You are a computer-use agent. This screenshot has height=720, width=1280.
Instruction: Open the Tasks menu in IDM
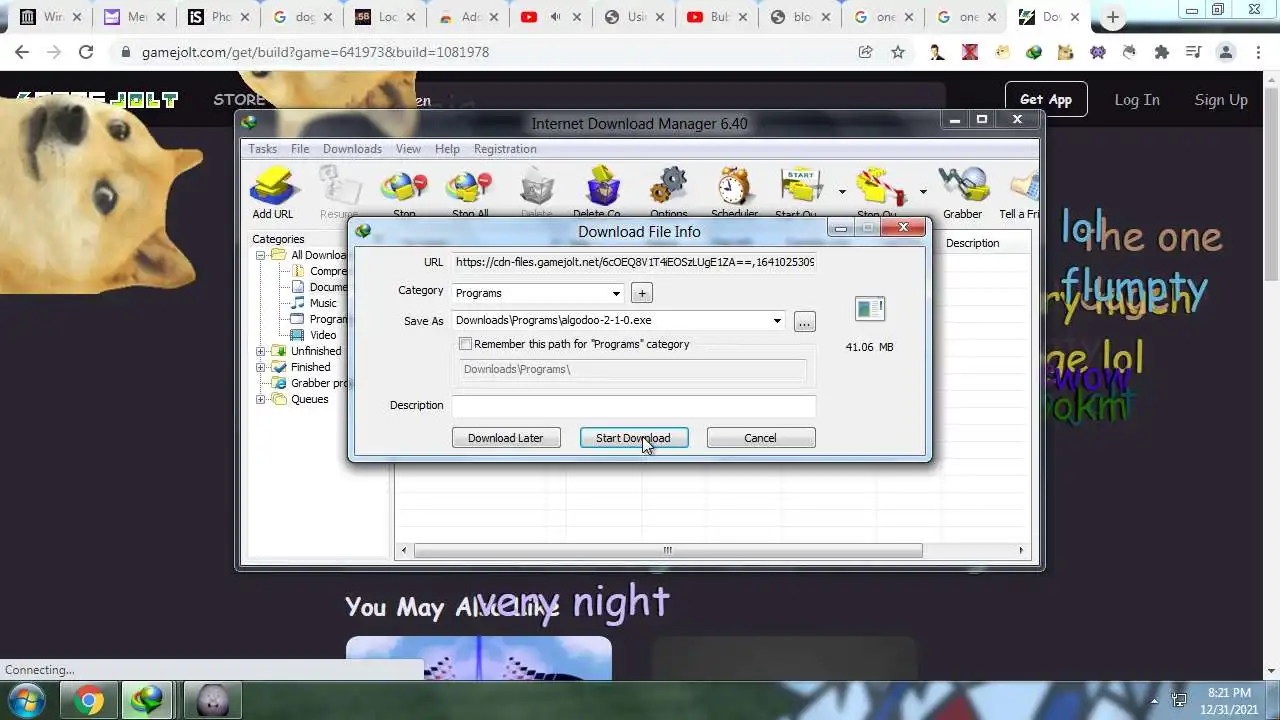(262, 149)
